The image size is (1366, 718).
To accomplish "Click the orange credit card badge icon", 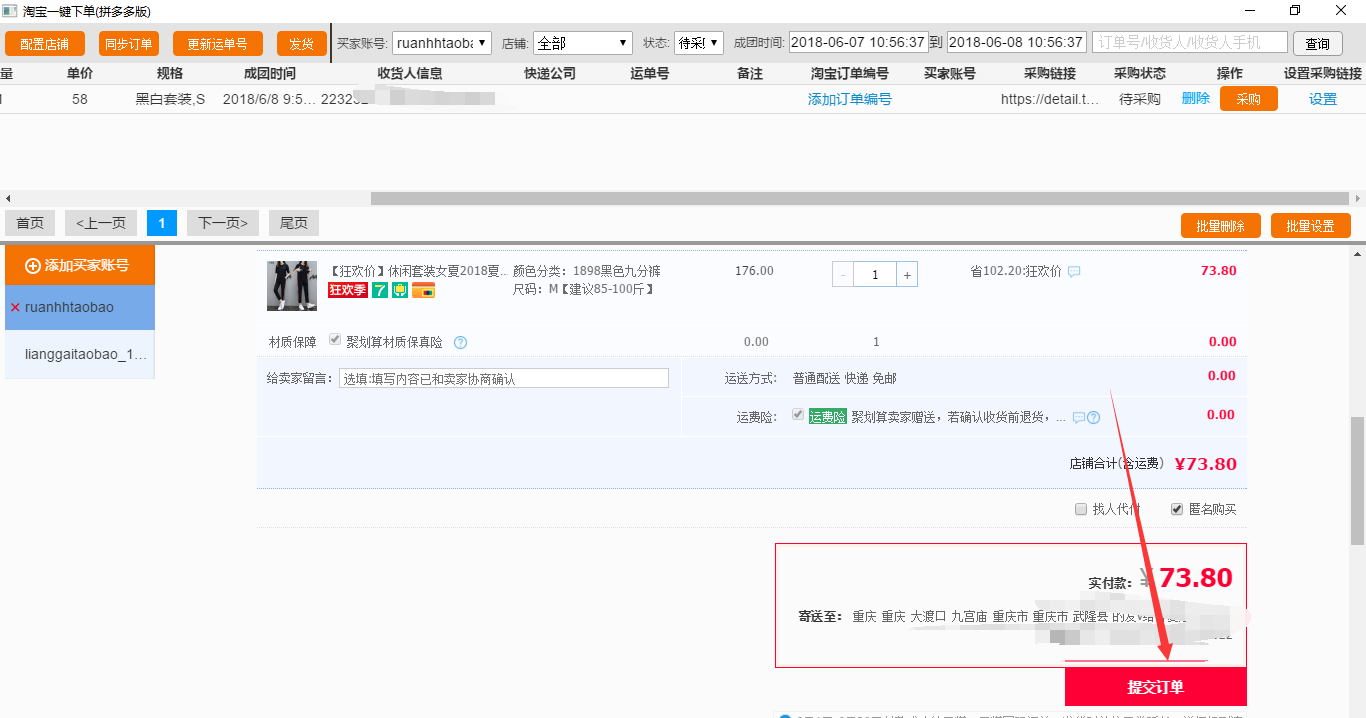I will click(423, 290).
